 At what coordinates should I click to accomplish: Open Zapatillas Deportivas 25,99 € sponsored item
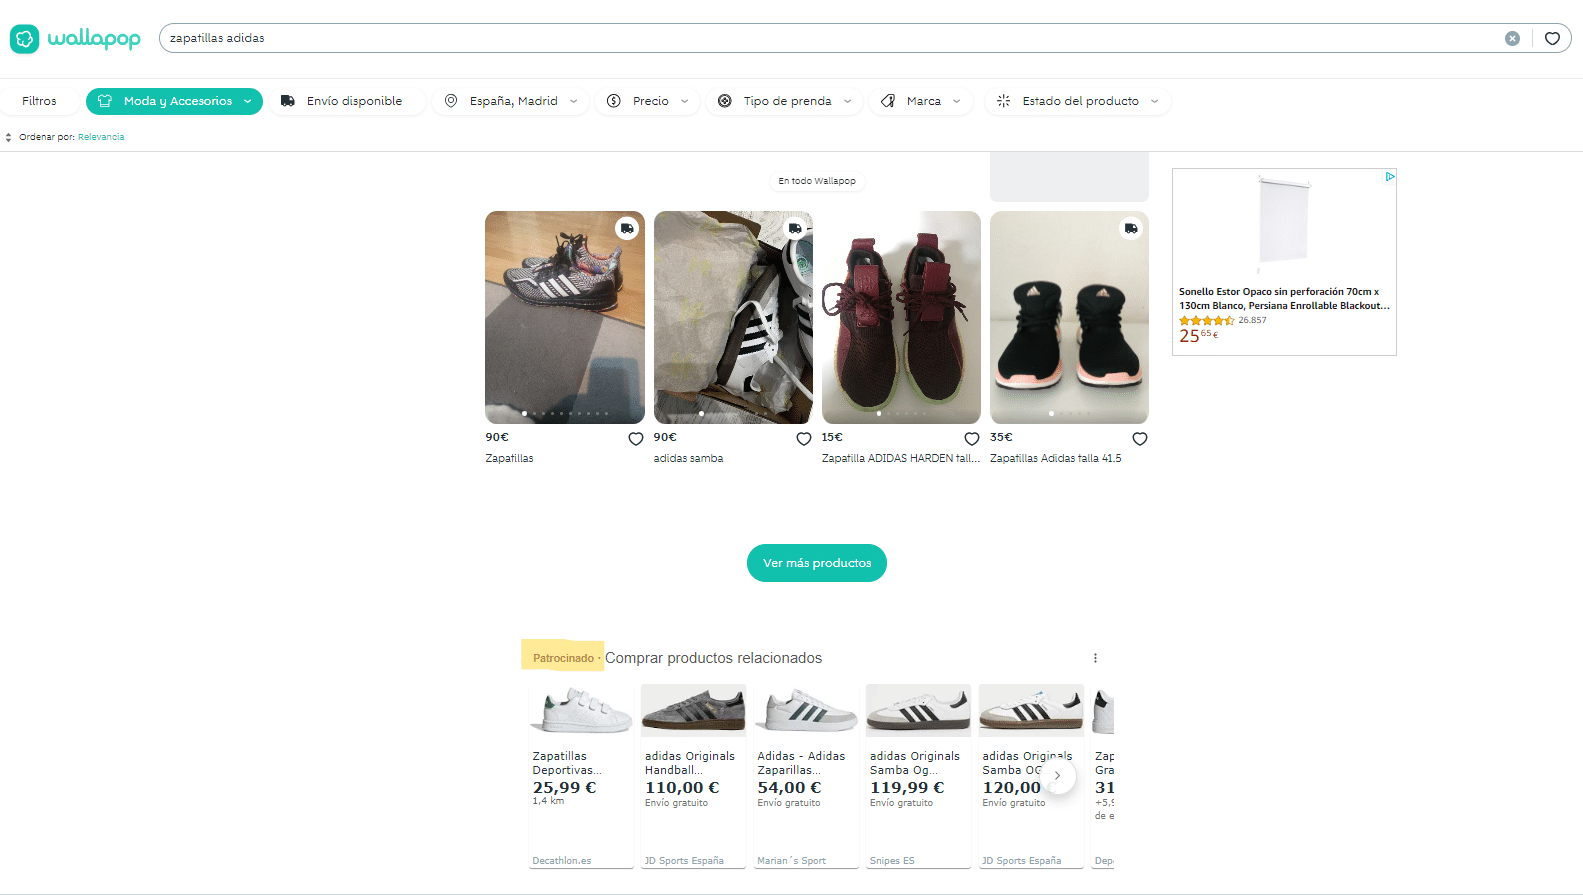pyautogui.click(x=581, y=776)
